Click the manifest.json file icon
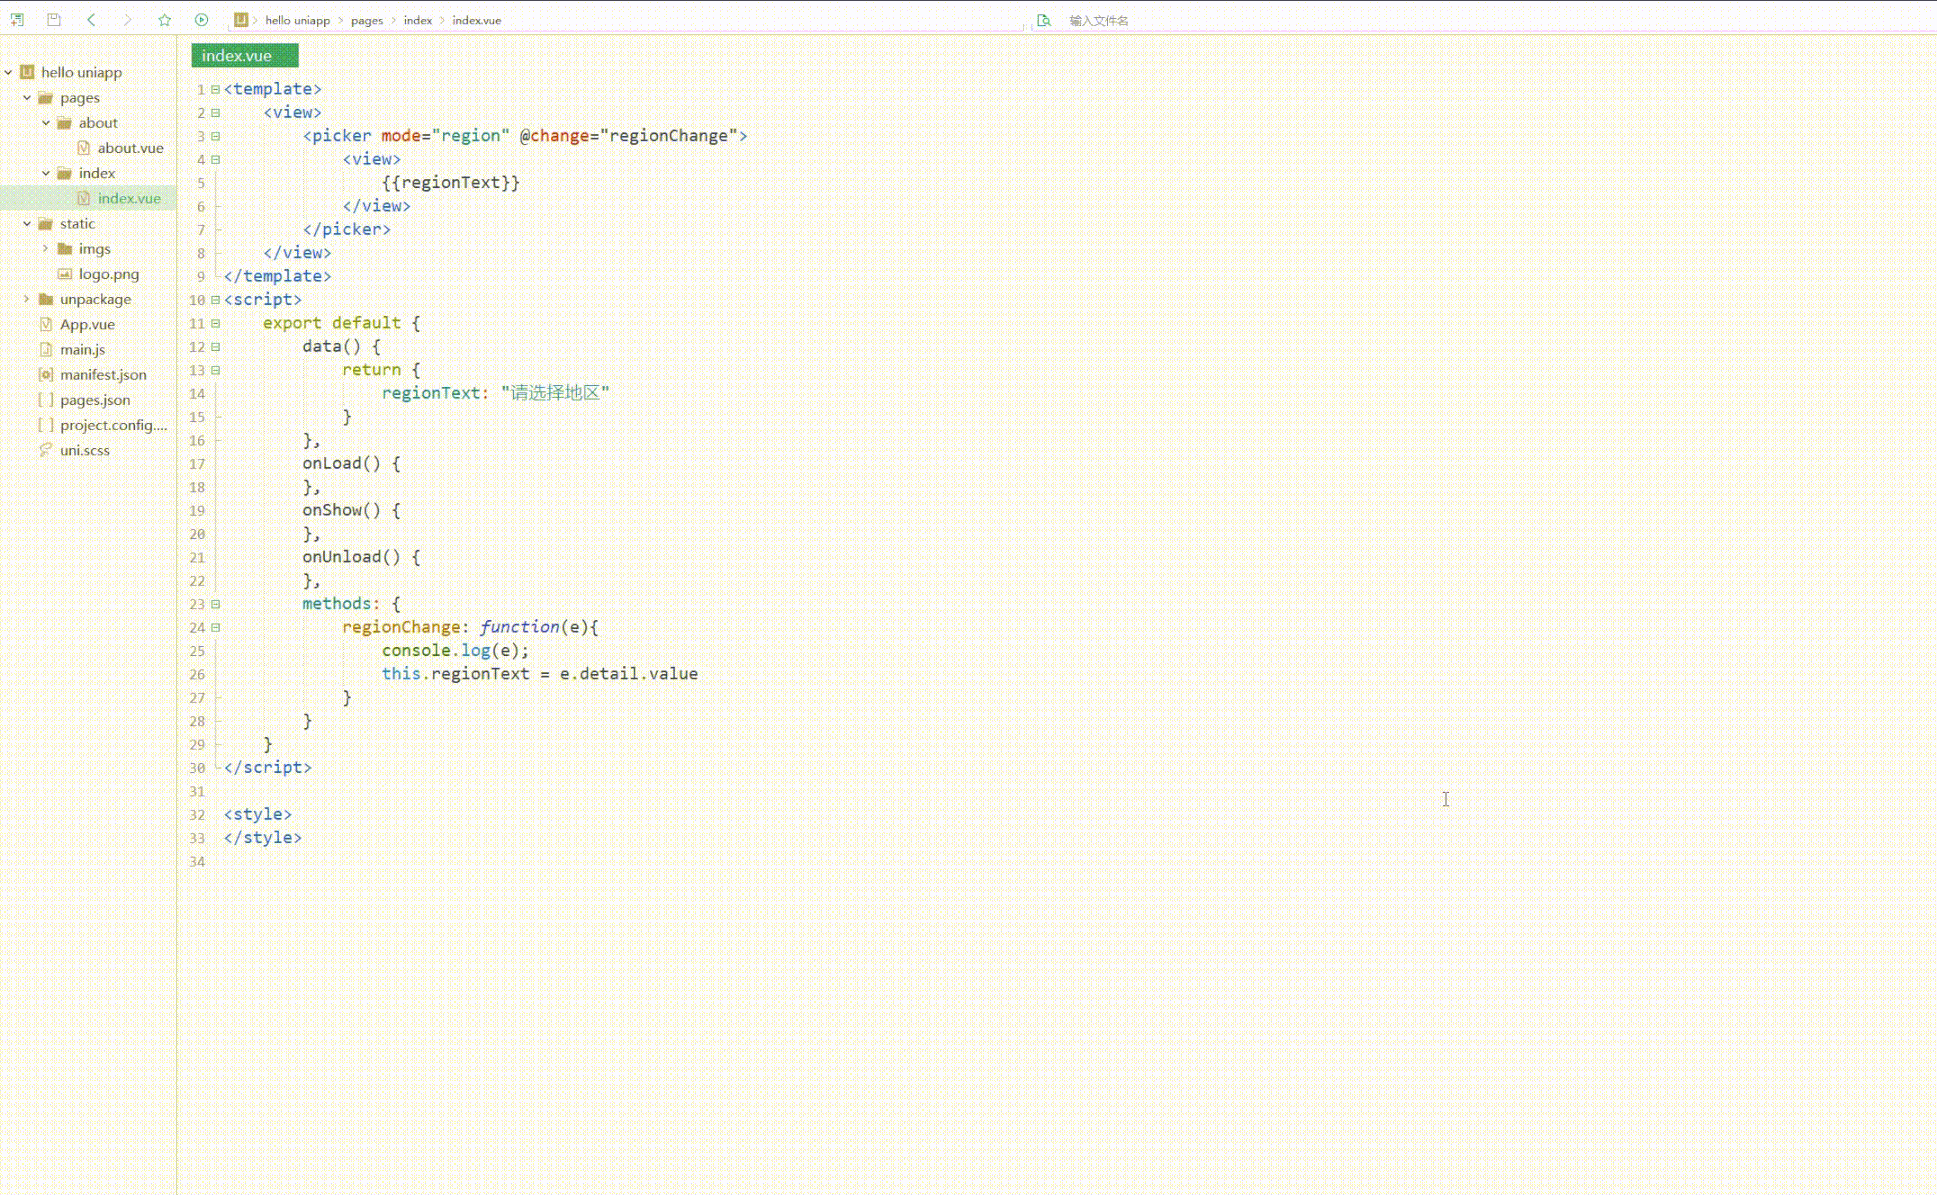1937x1195 pixels. 46,375
